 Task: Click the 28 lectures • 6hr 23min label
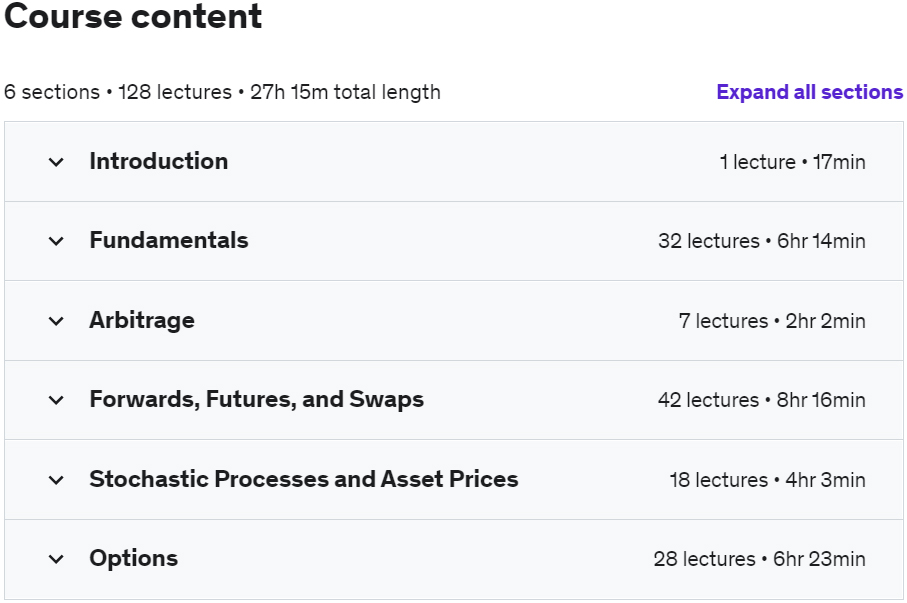click(x=759, y=559)
